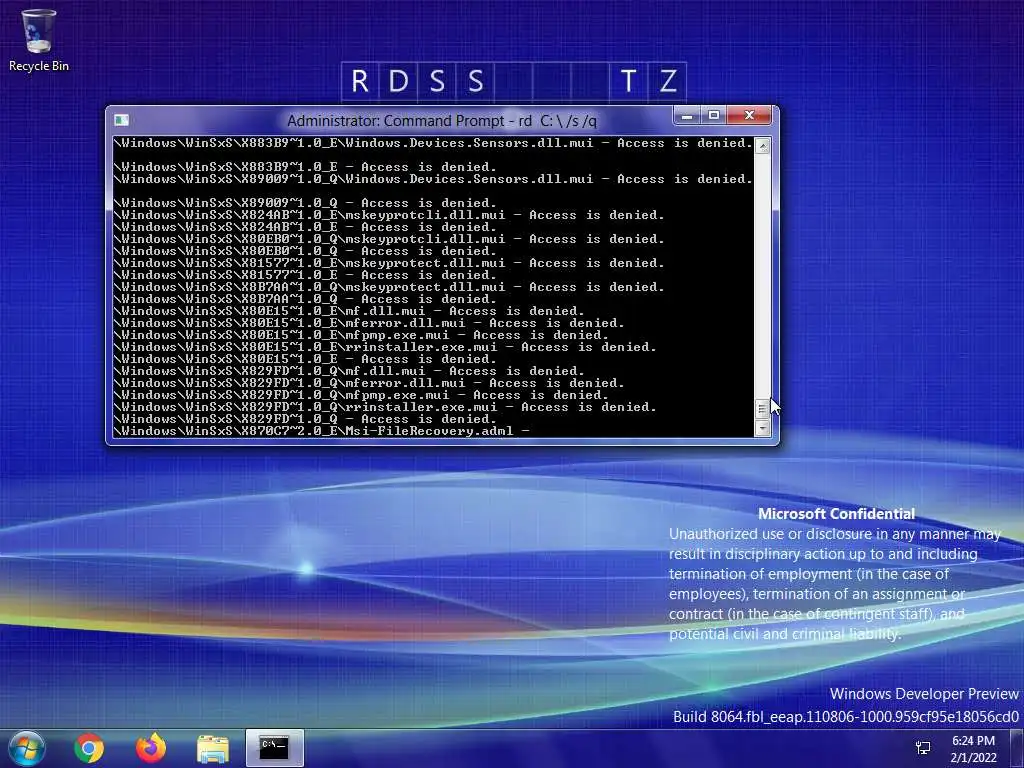Minimize the Command Prompt window

686,116
